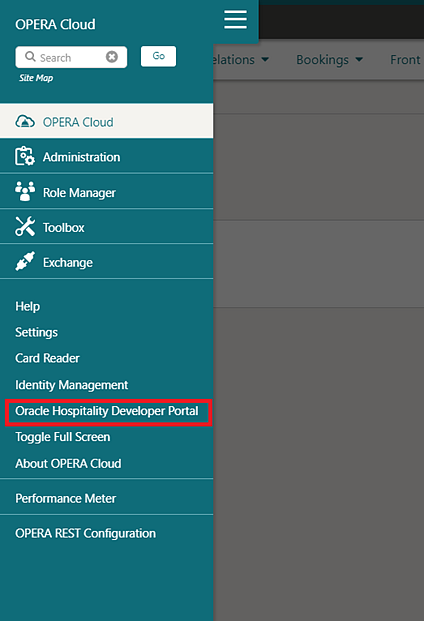Open the Exchange menu entry
This screenshot has width=424, height=621.
[106, 262]
